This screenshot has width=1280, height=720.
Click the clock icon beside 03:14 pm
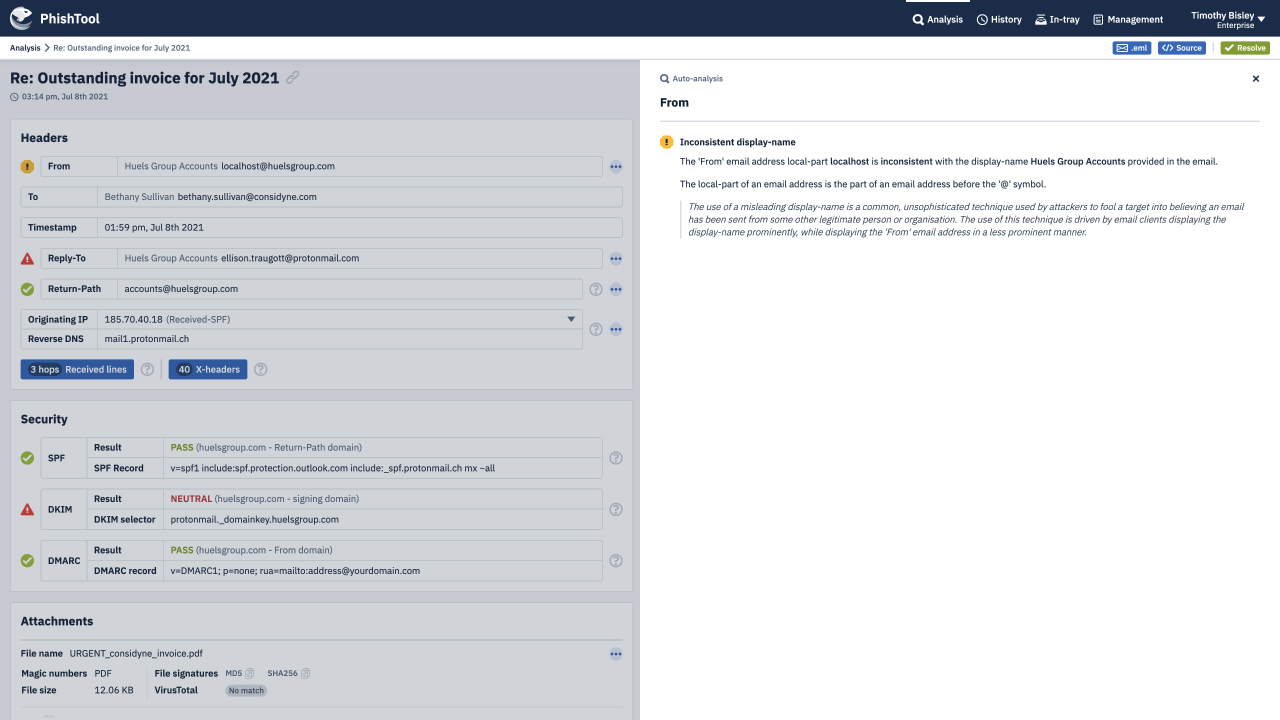click(x=14, y=97)
